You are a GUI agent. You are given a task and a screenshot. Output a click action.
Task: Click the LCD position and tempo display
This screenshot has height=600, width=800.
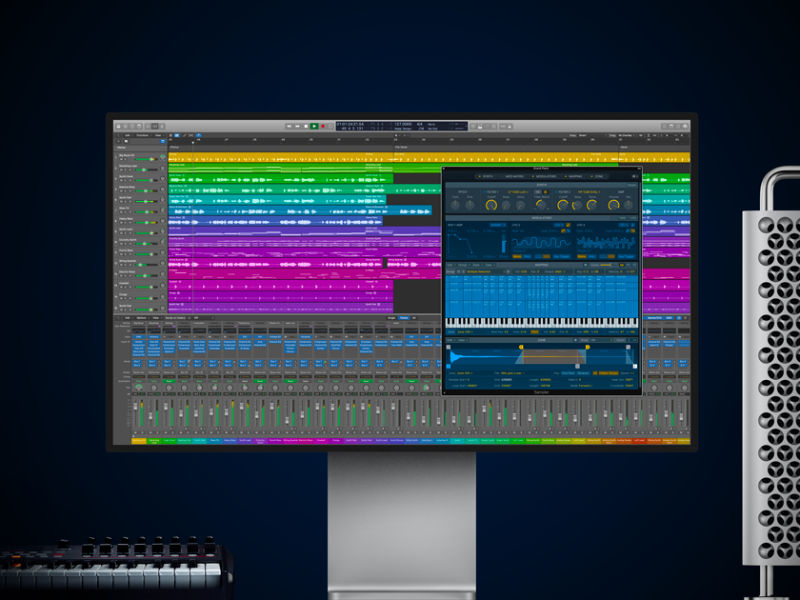(402, 126)
